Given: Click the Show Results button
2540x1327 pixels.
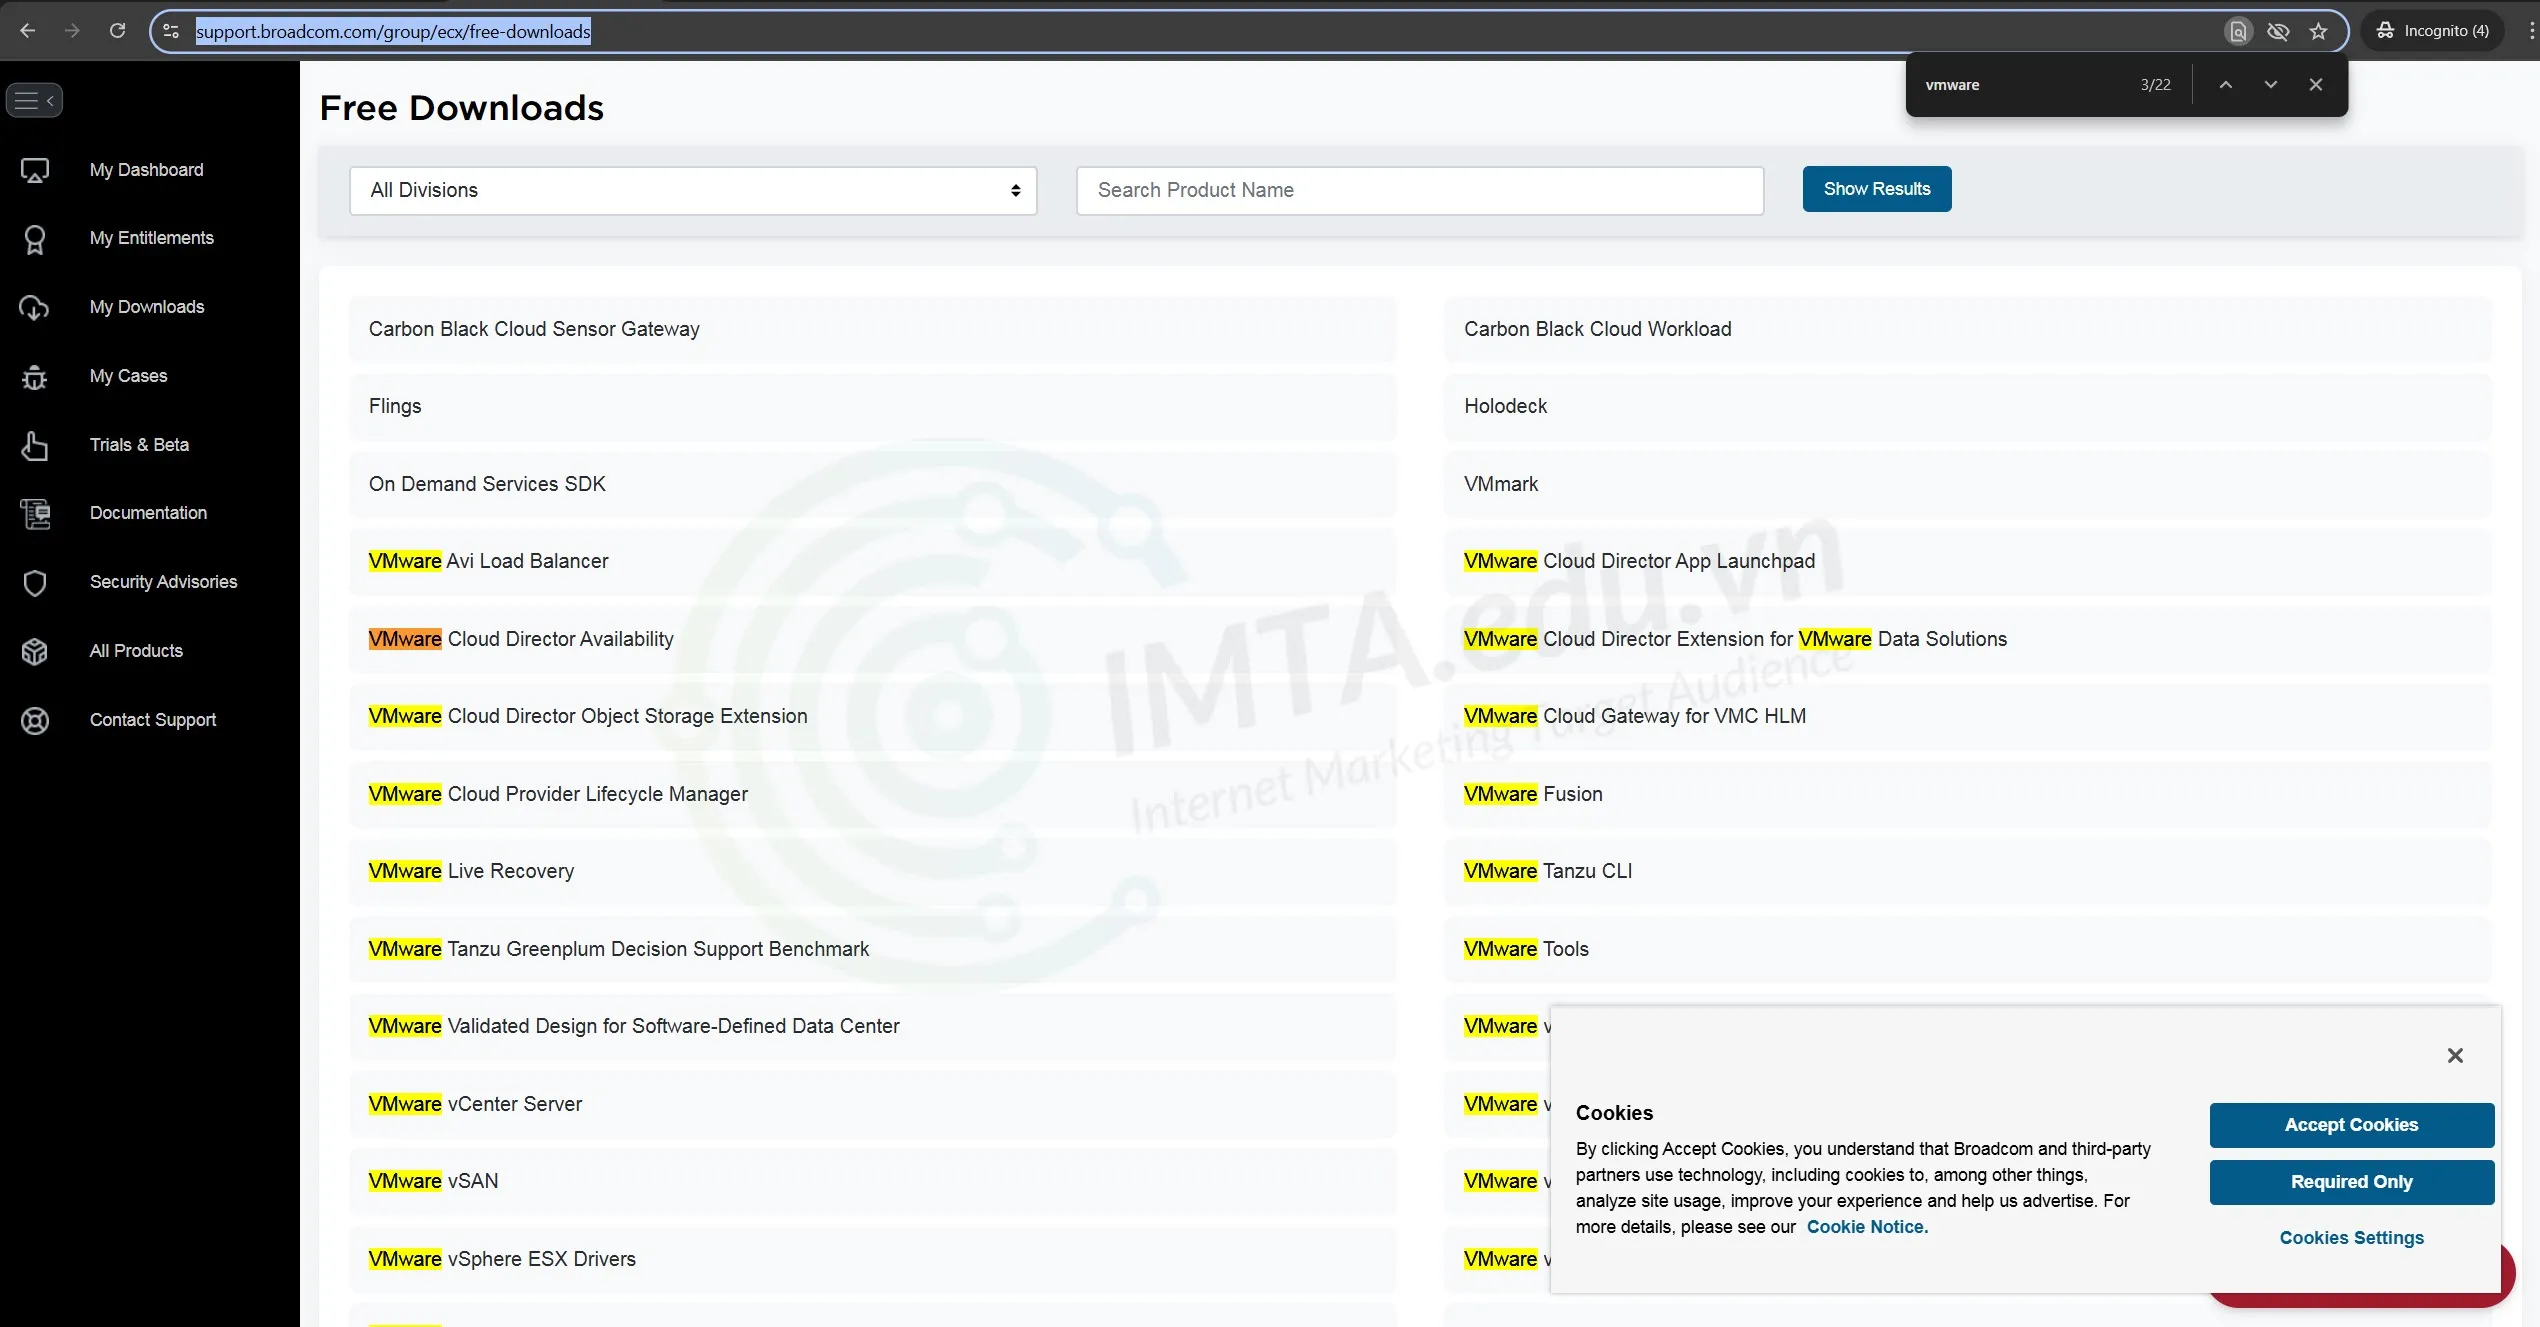Looking at the screenshot, I should 1876,189.
